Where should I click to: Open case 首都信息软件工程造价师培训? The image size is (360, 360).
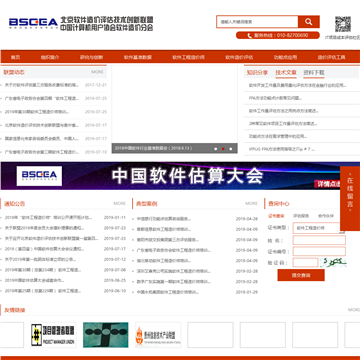(164, 229)
